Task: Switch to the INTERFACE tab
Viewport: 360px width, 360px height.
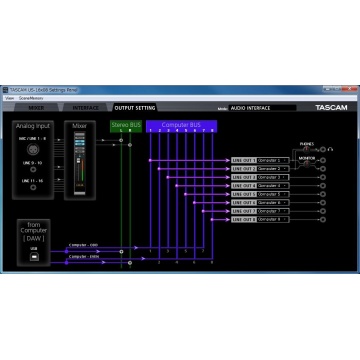Action: click(x=86, y=108)
